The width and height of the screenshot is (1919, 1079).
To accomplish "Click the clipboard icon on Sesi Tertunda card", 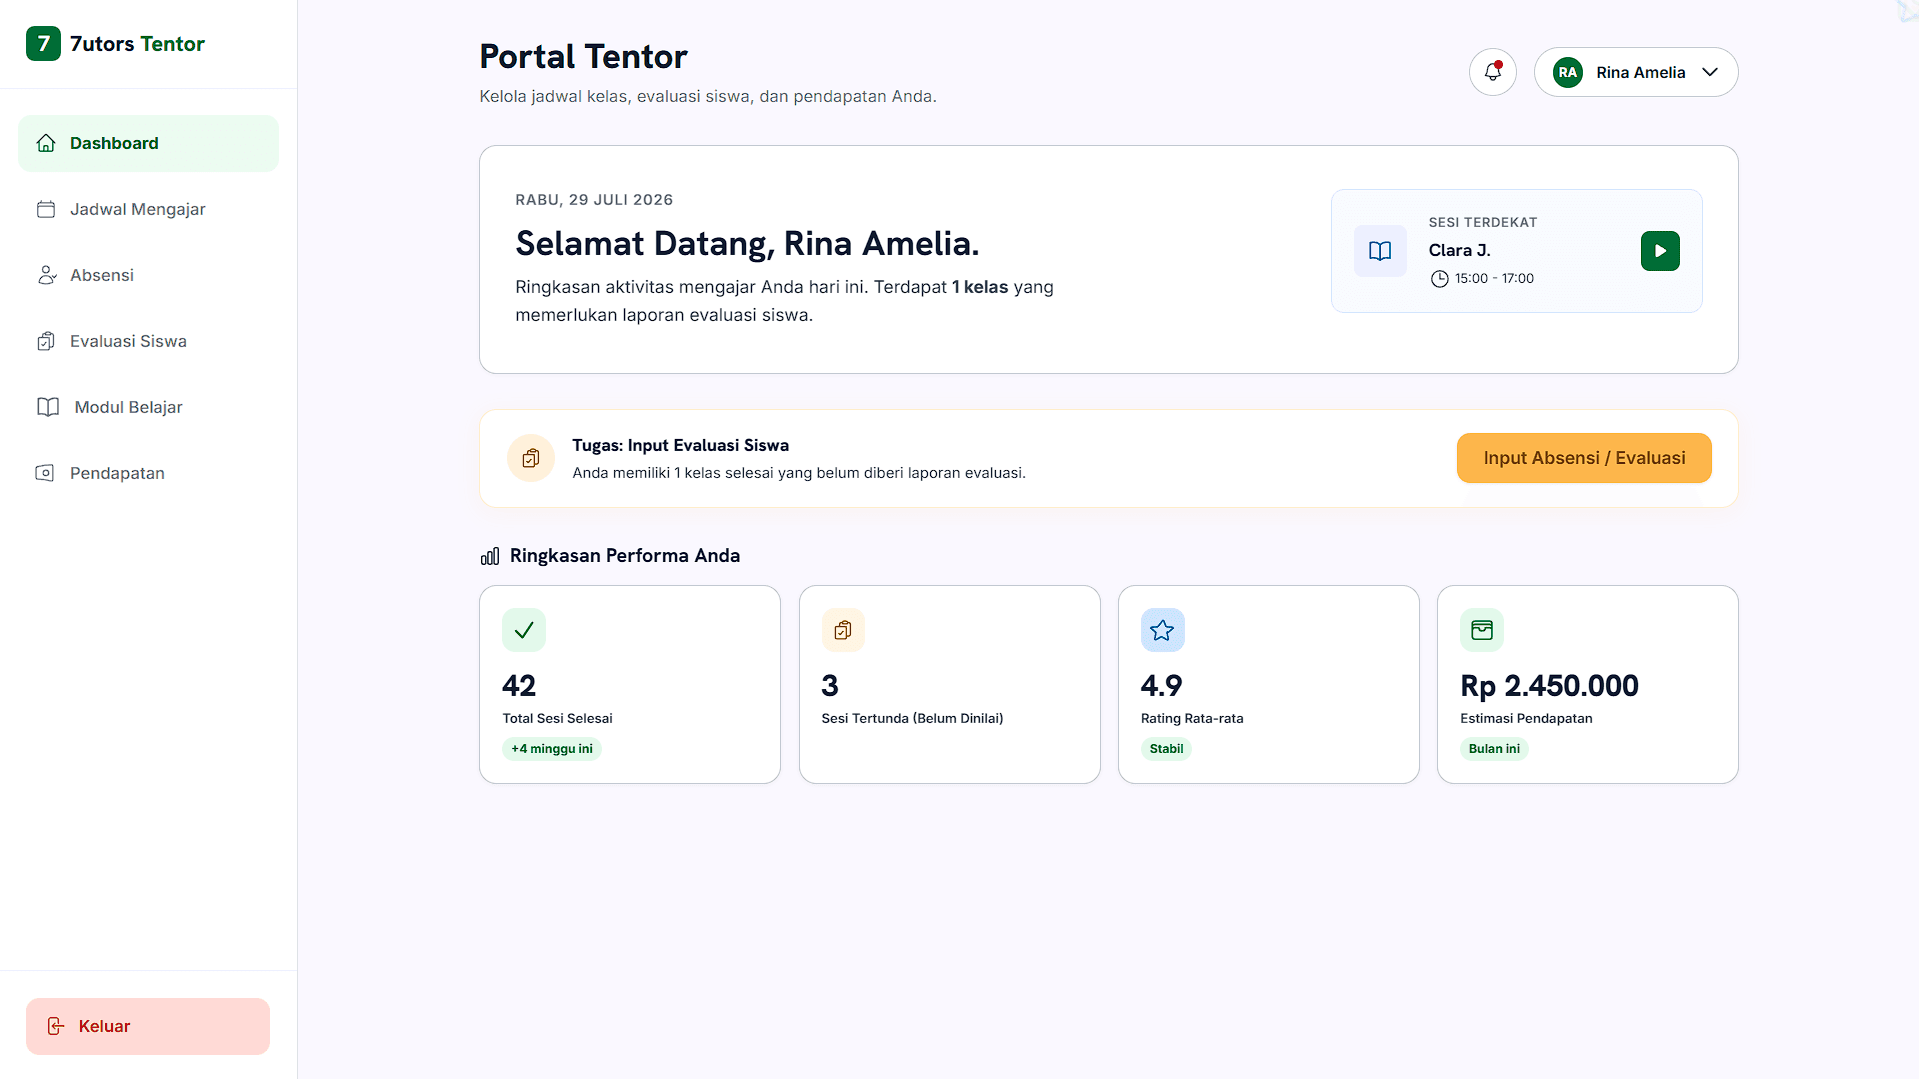I will point(843,630).
